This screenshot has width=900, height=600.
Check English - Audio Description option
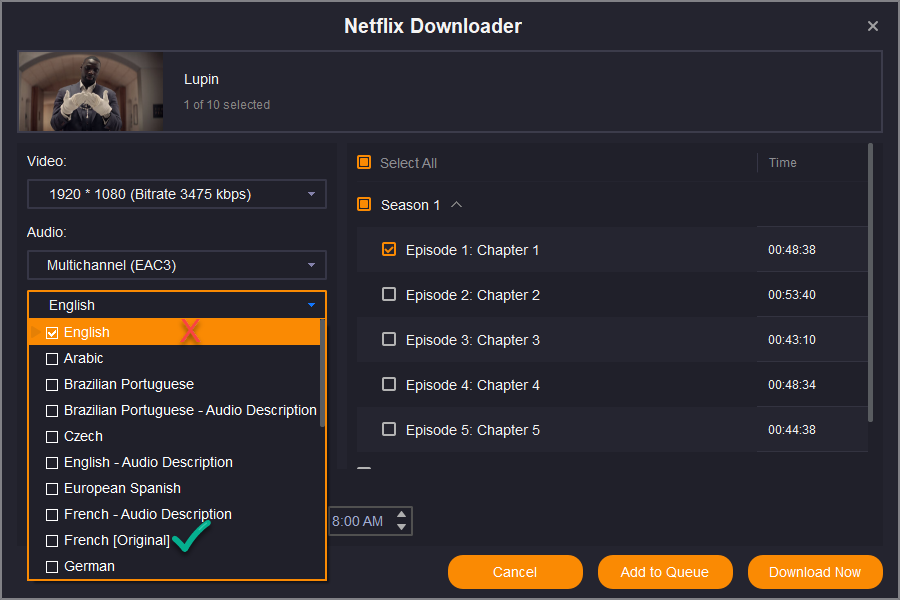[x=52, y=463]
